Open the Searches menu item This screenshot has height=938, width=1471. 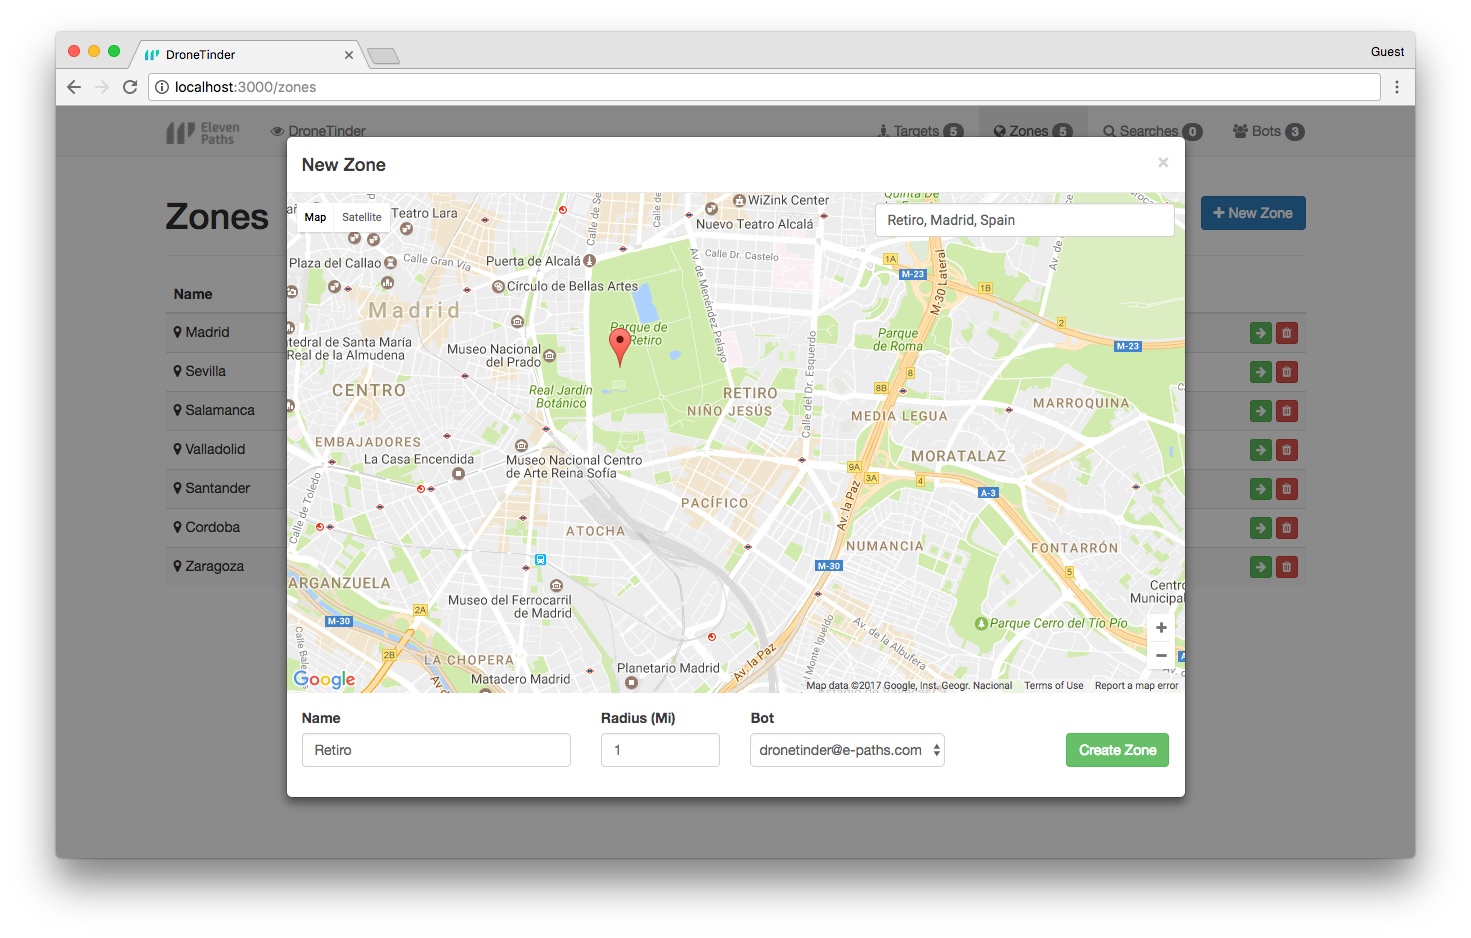1152,131
